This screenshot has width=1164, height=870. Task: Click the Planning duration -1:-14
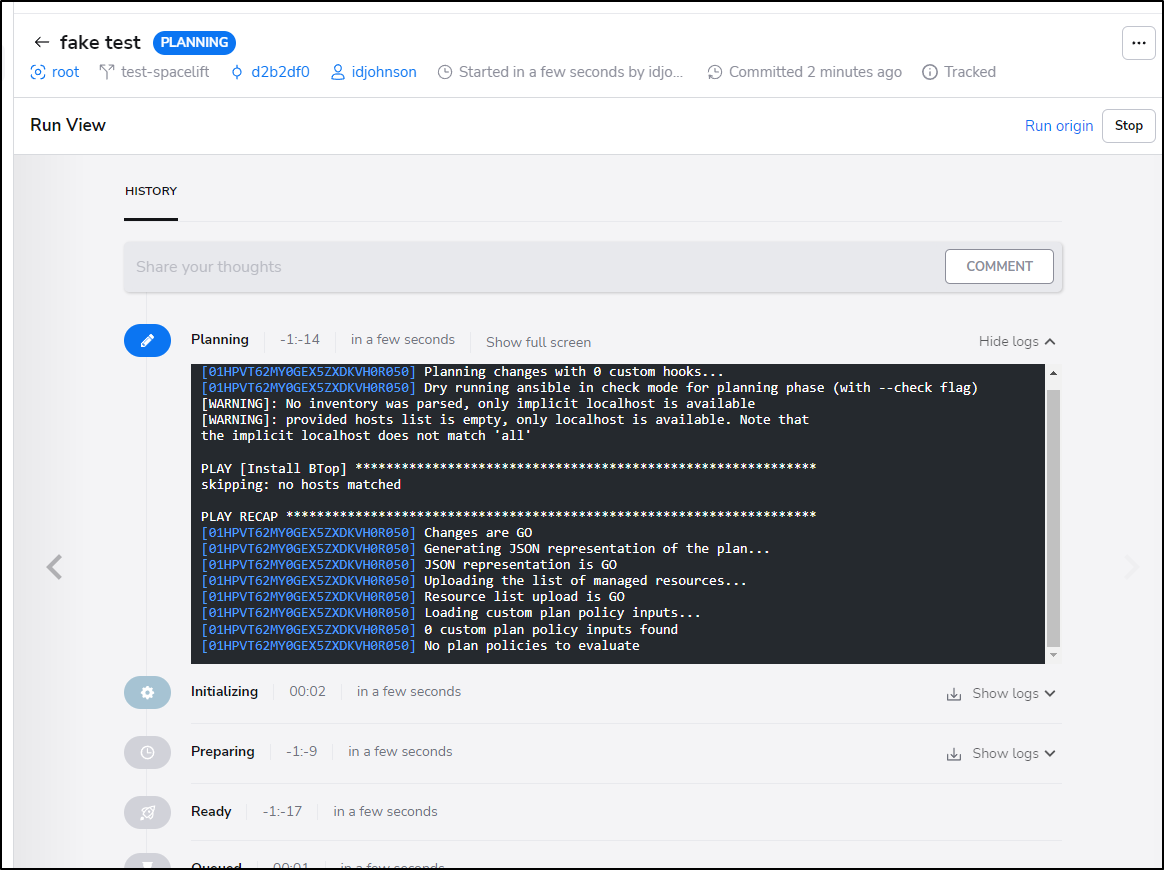point(300,339)
